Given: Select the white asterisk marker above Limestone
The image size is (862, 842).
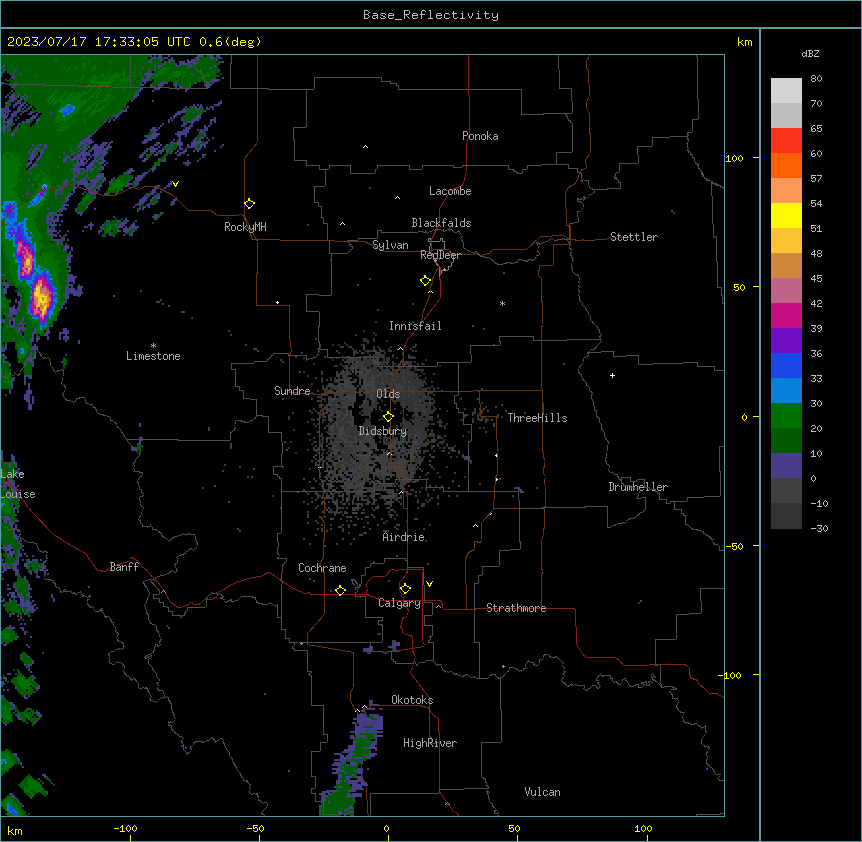Looking at the screenshot, I should [x=153, y=346].
